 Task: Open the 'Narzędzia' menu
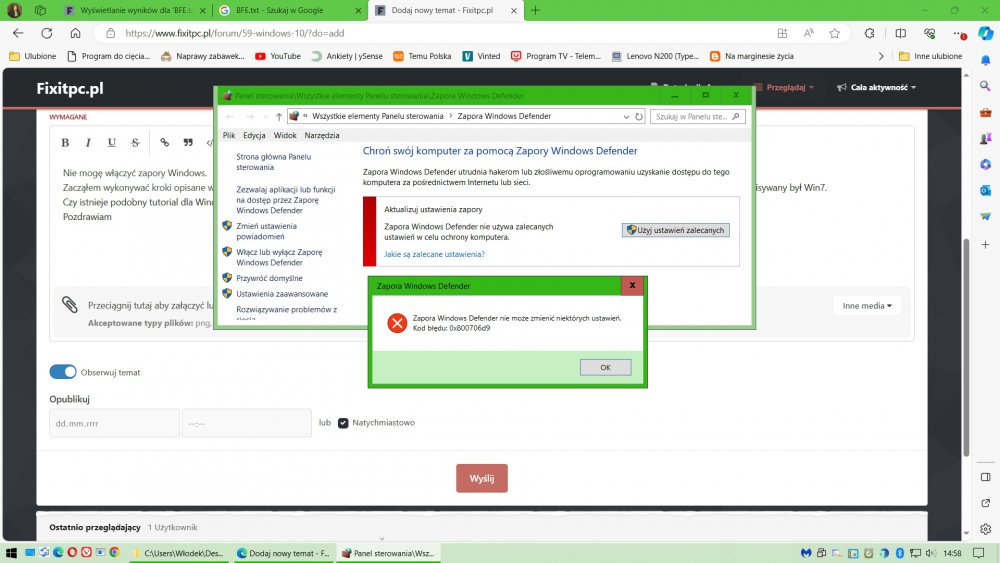(322, 135)
